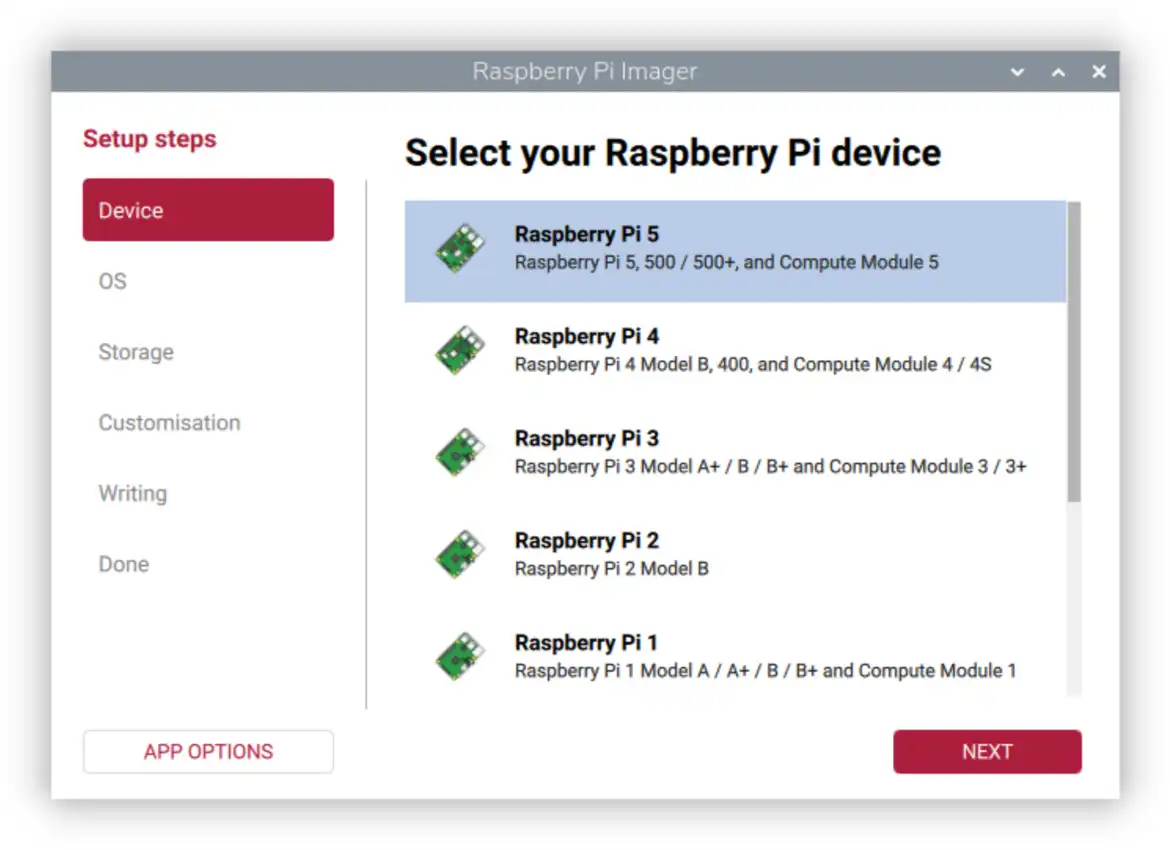Open the Device setup step

click(x=208, y=210)
